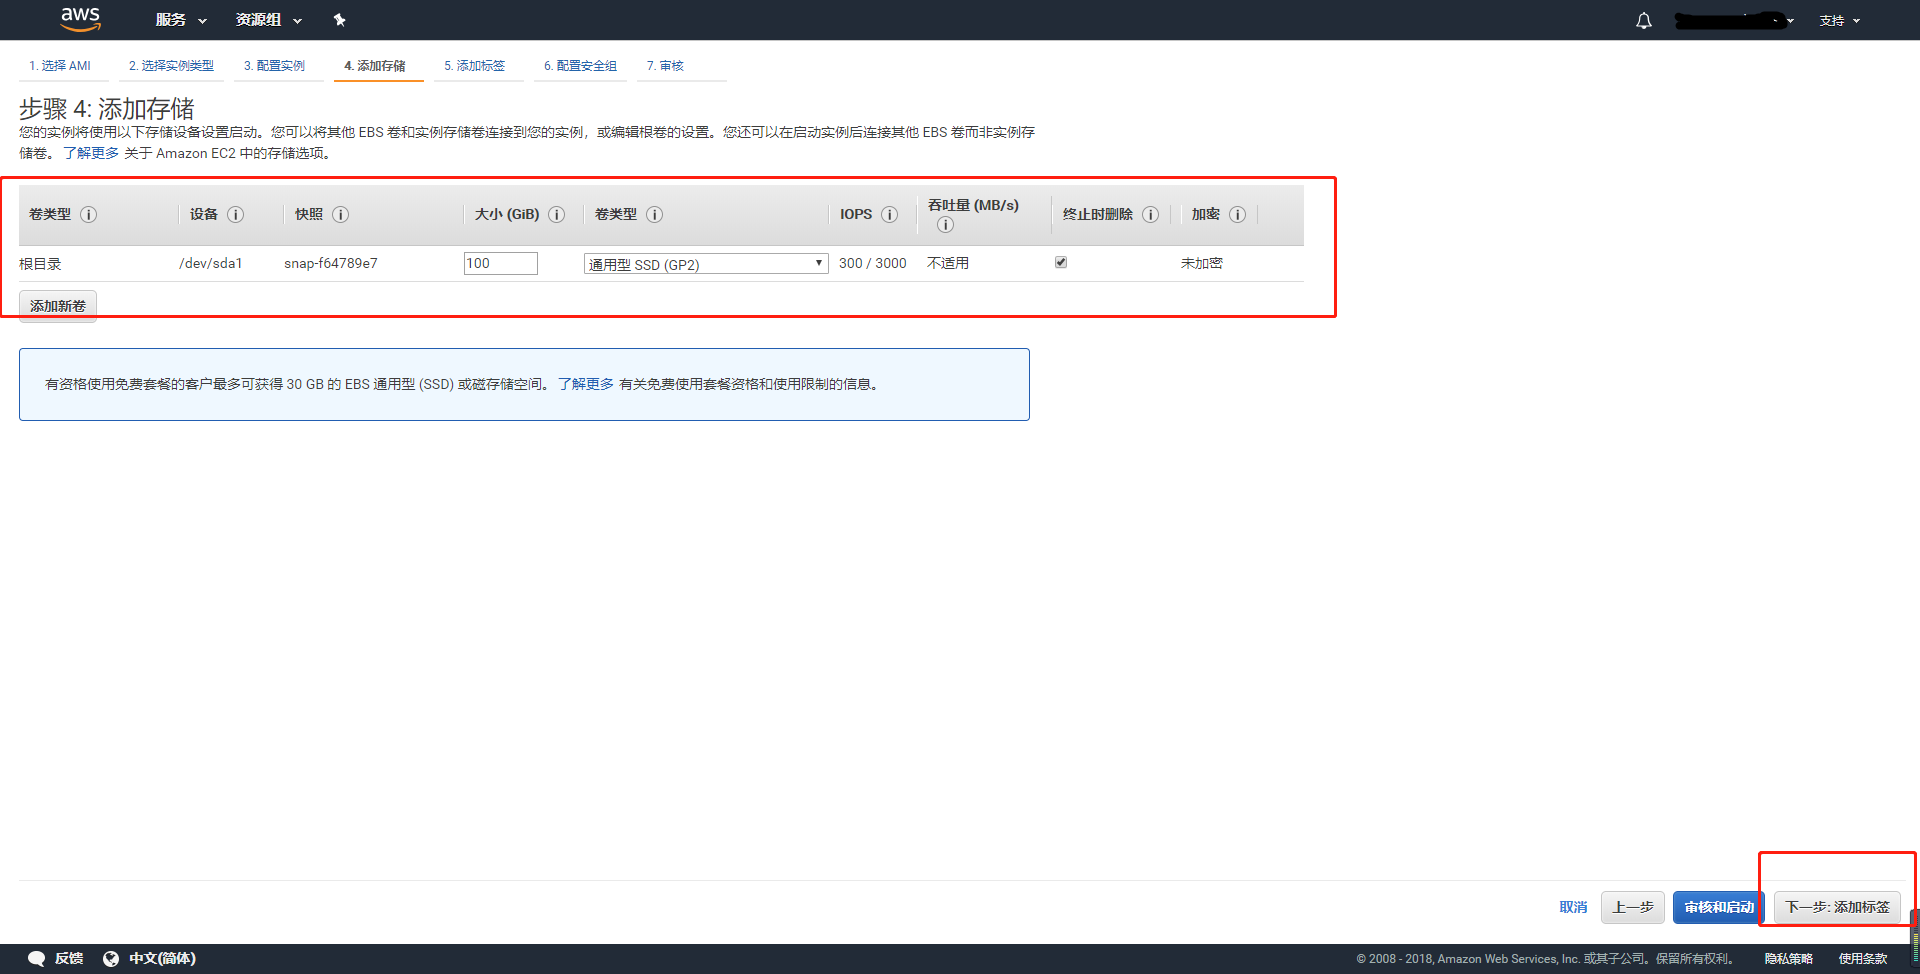Viewport: 1920px width, 974px height.
Task: Show info icon beside second 卷类型 column
Action: pyautogui.click(x=655, y=215)
